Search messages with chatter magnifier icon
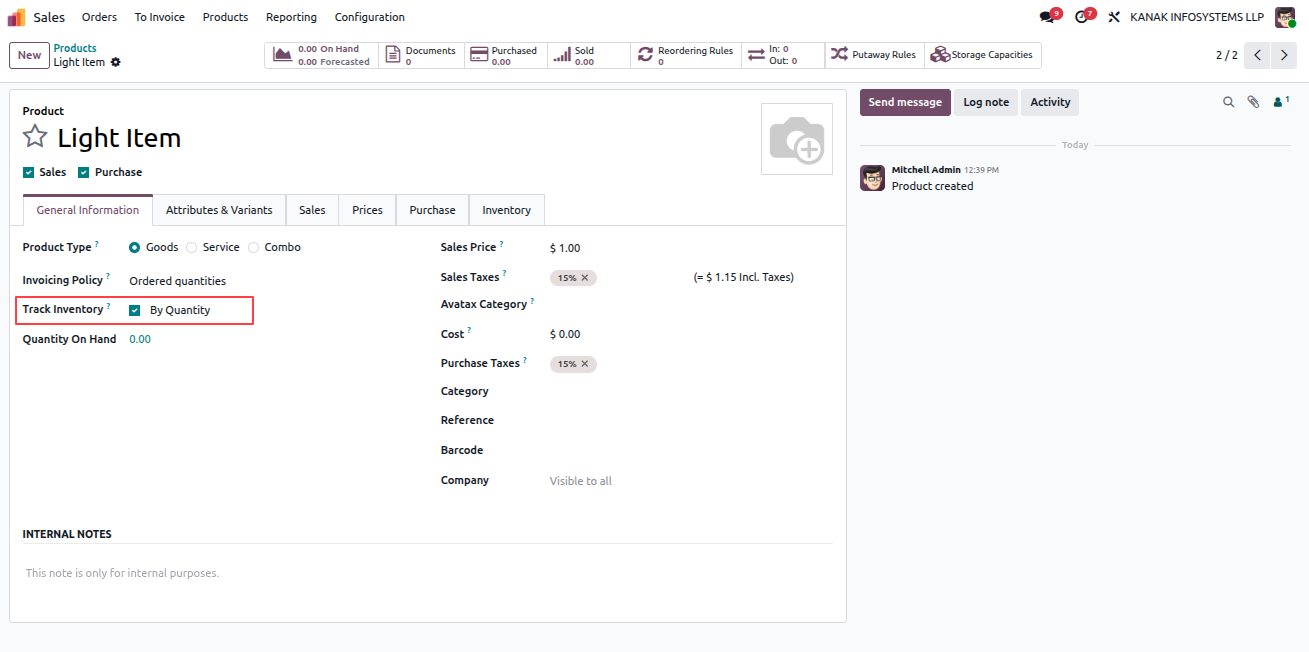 [1229, 102]
